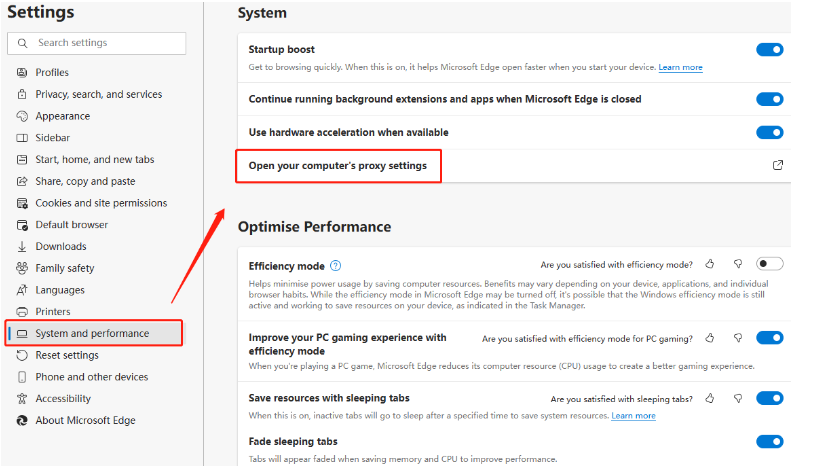This screenshot has width=818, height=473.
Task: Click thumbs down for sleeping tabs feedback
Action: 738,399
